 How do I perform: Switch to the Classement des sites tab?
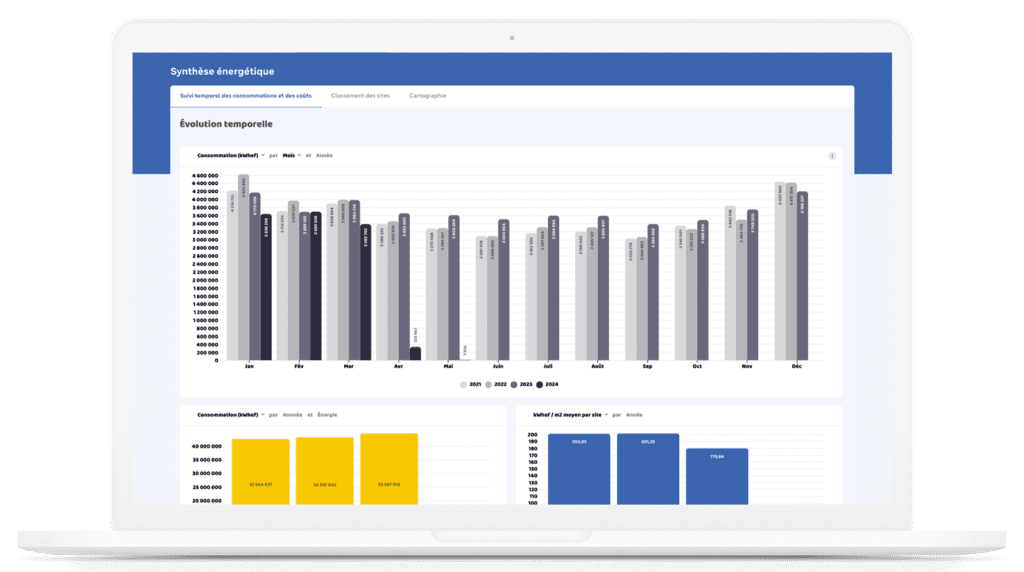(x=360, y=96)
